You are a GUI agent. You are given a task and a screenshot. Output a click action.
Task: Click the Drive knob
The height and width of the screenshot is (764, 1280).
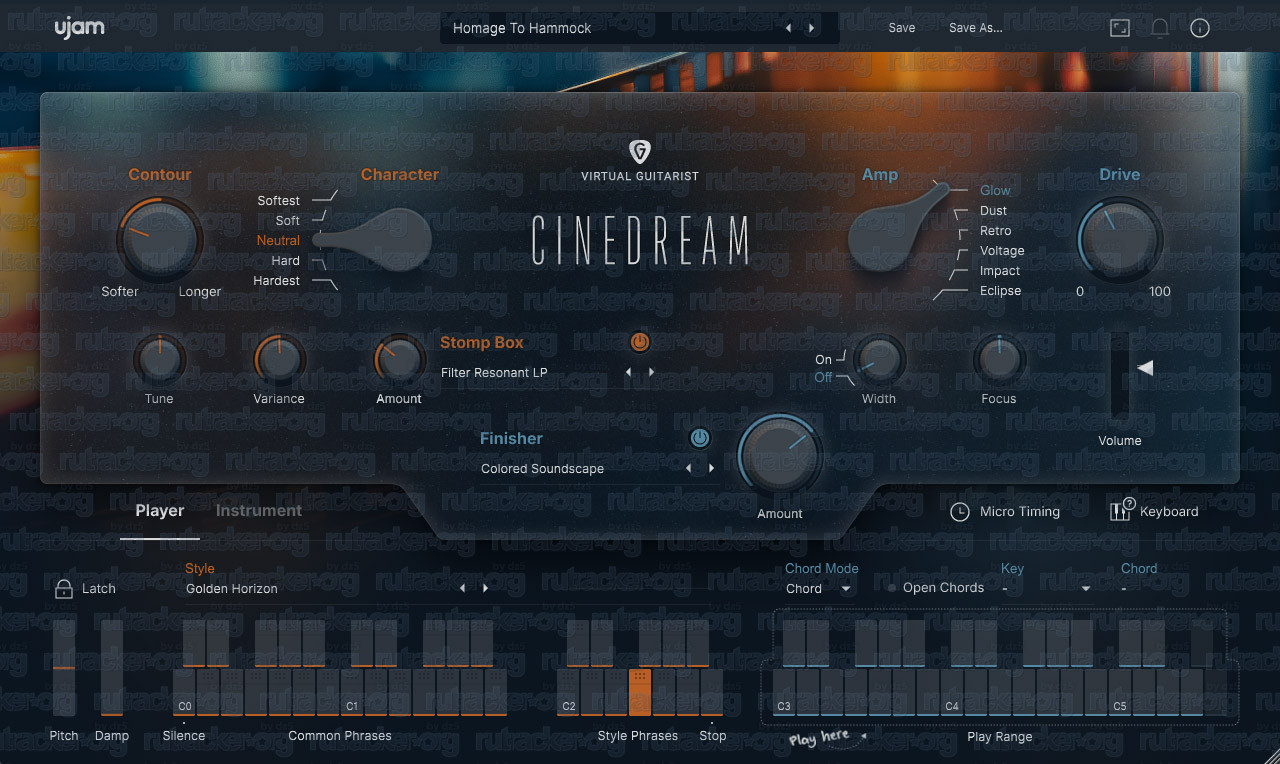(x=1120, y=240)
